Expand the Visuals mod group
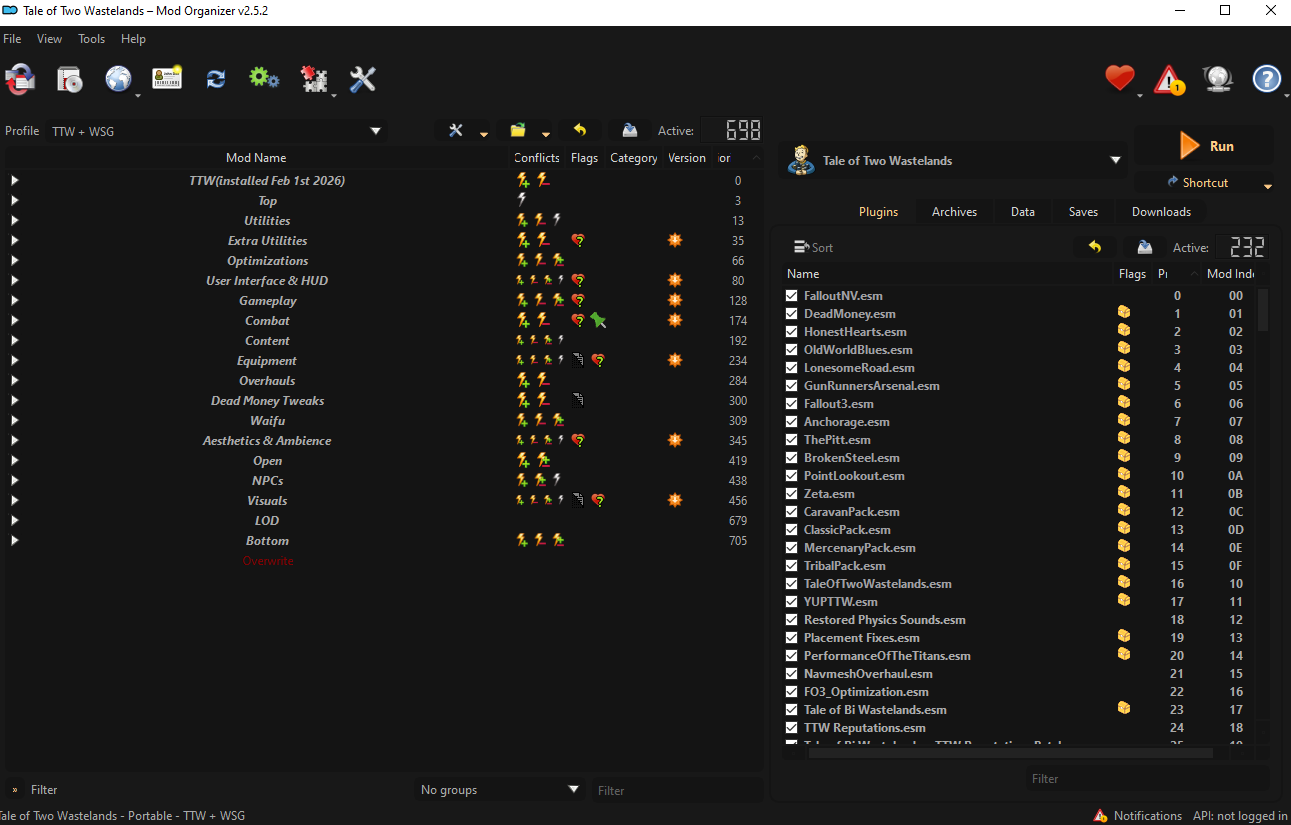The image size is (1291, 825). click(15, 501)
